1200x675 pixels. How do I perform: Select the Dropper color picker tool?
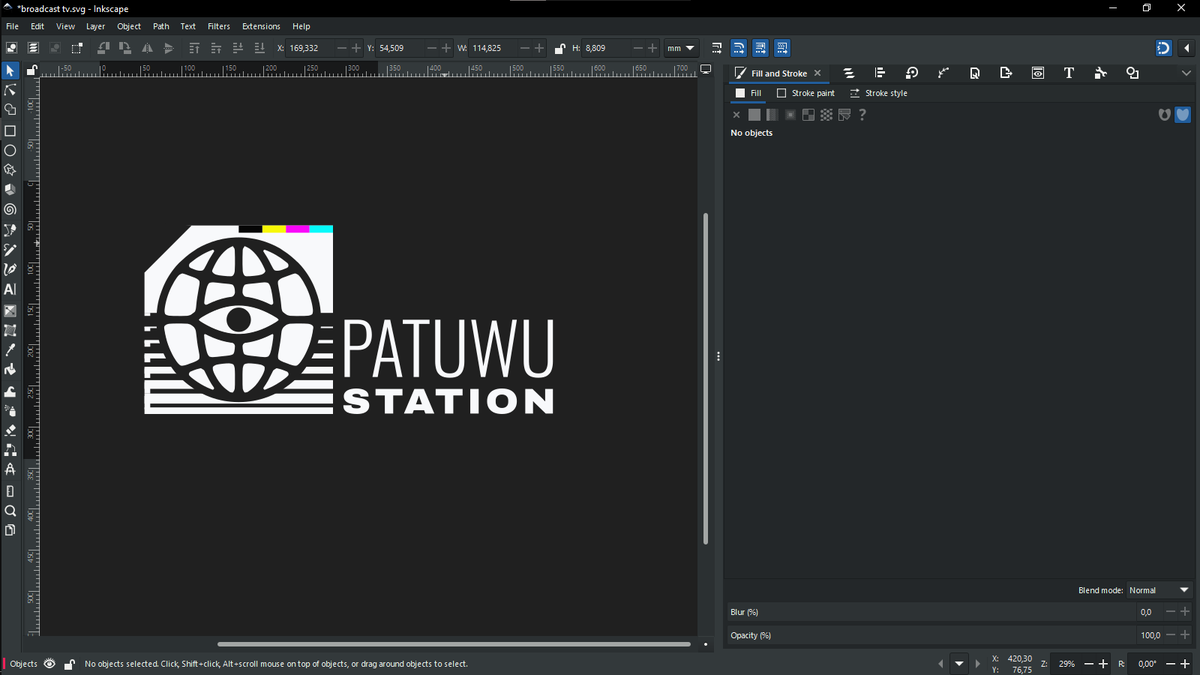point(10,350)
